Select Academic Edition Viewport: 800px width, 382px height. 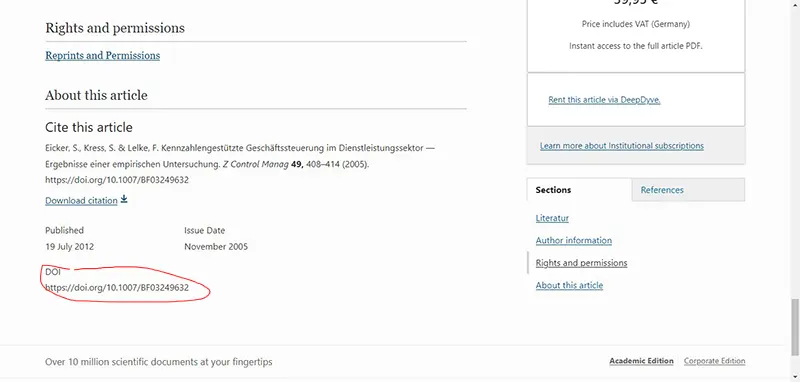[x=641, y=361]
